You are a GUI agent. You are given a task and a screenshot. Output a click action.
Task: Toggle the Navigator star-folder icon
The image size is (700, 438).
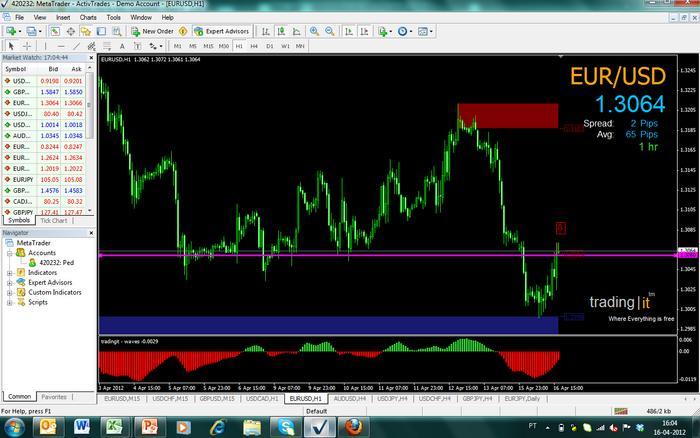[86, 31]
